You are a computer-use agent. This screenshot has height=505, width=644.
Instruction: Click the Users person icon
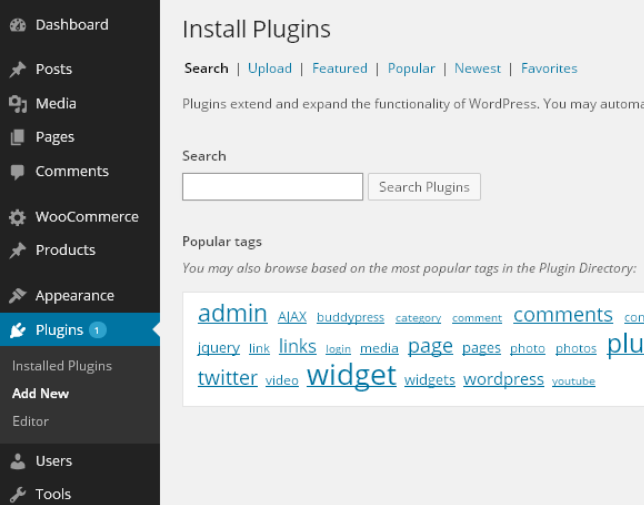(17, 461)
